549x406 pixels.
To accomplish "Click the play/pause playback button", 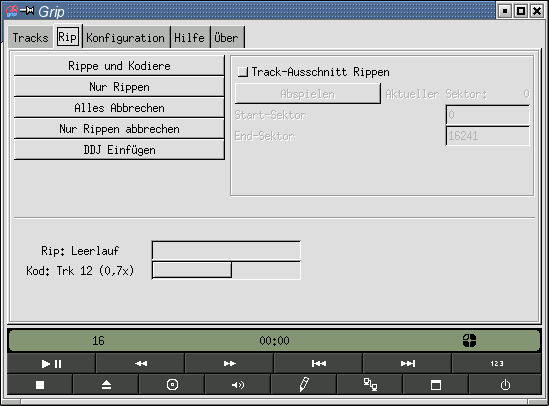I will click(51, 364).
